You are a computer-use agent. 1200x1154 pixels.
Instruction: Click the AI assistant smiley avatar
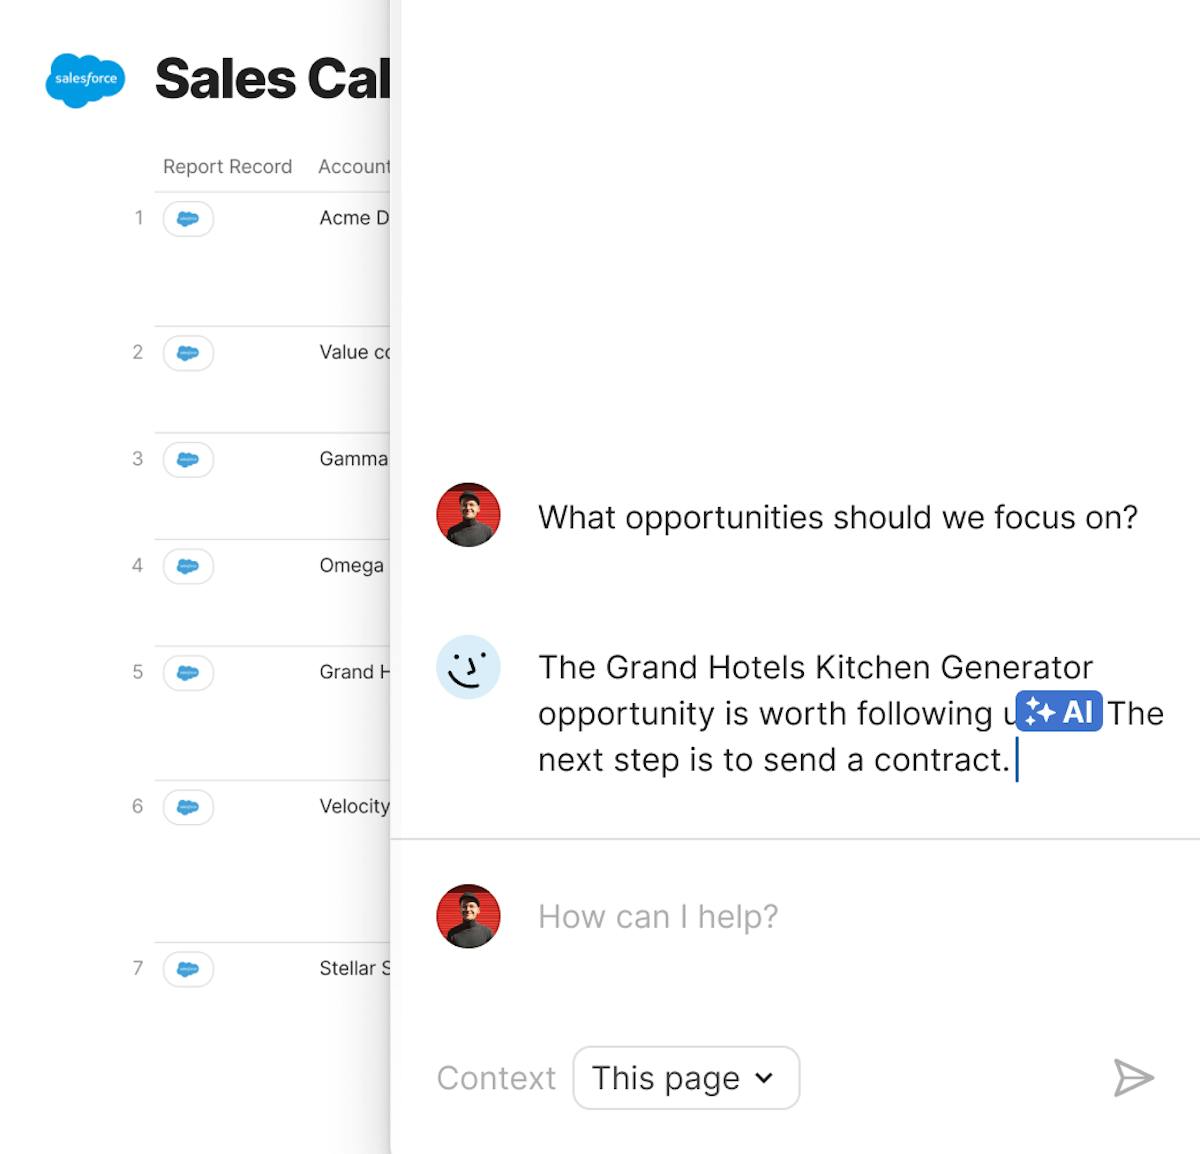click(468, 667)
